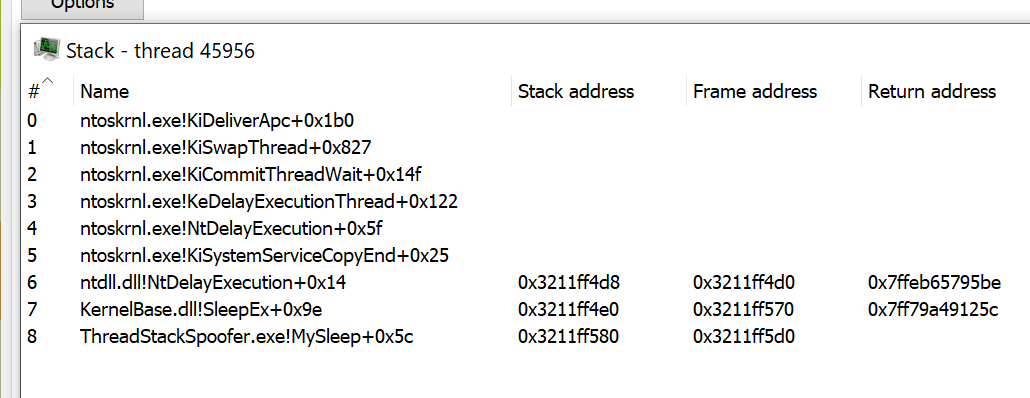Select row ntoskrnl.exe!KiDeliverApc+0x1b0
1030x398 pixels.
pyautogui.click(x=526, y=120)
